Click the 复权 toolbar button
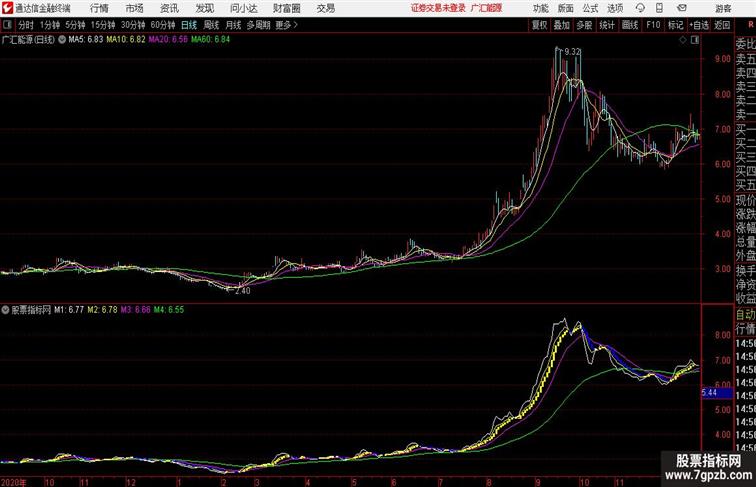Image resolution: width=756 pixels, height=487 pixels. pyautogui.click(x=539, y=25)
